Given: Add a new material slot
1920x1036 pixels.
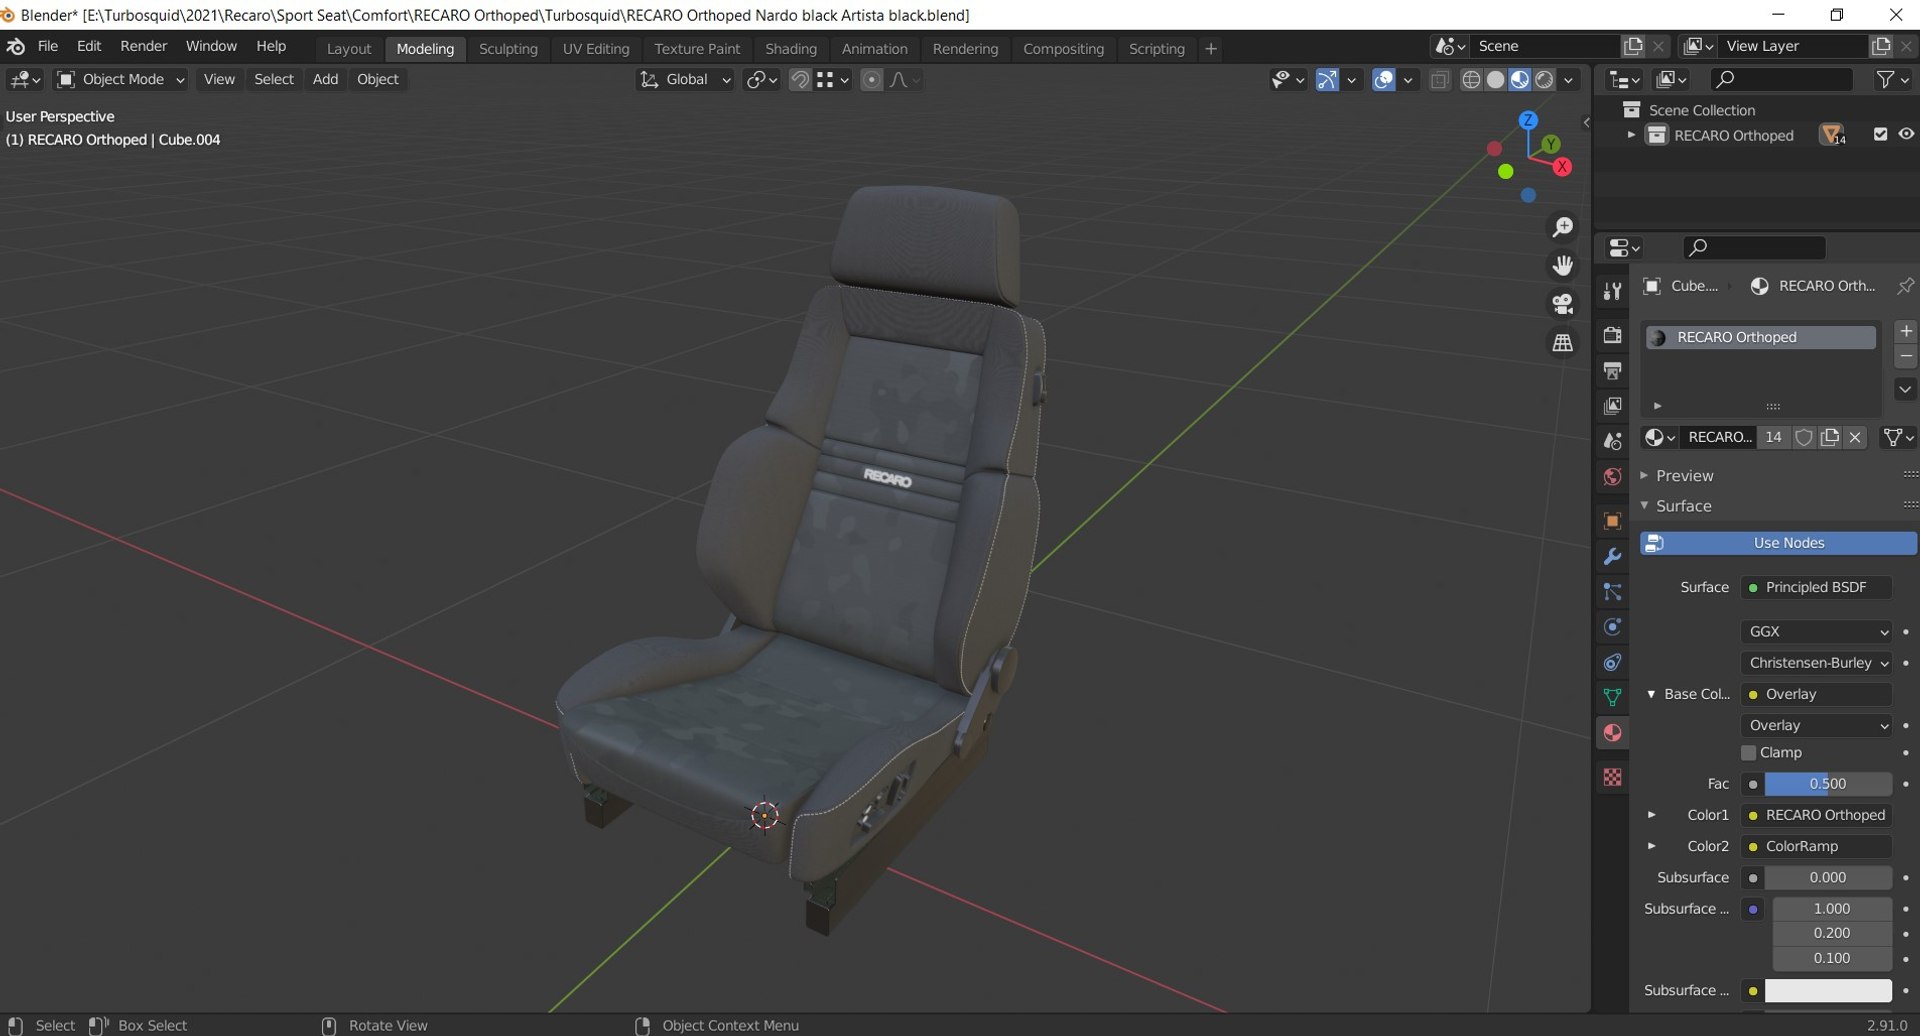Looking at the screenshot, I should tap(1906, 331).
